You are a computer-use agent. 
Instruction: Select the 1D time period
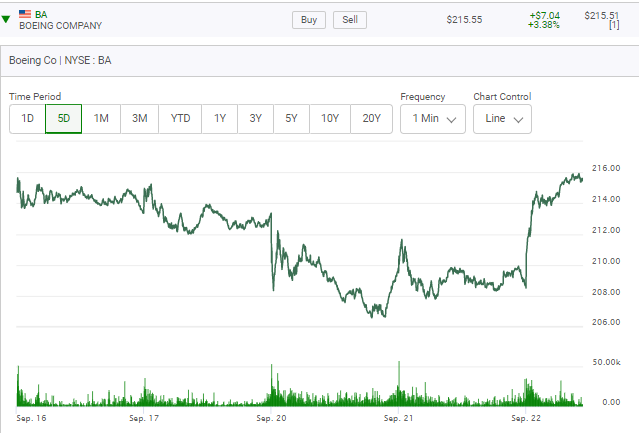click(27, 119)
